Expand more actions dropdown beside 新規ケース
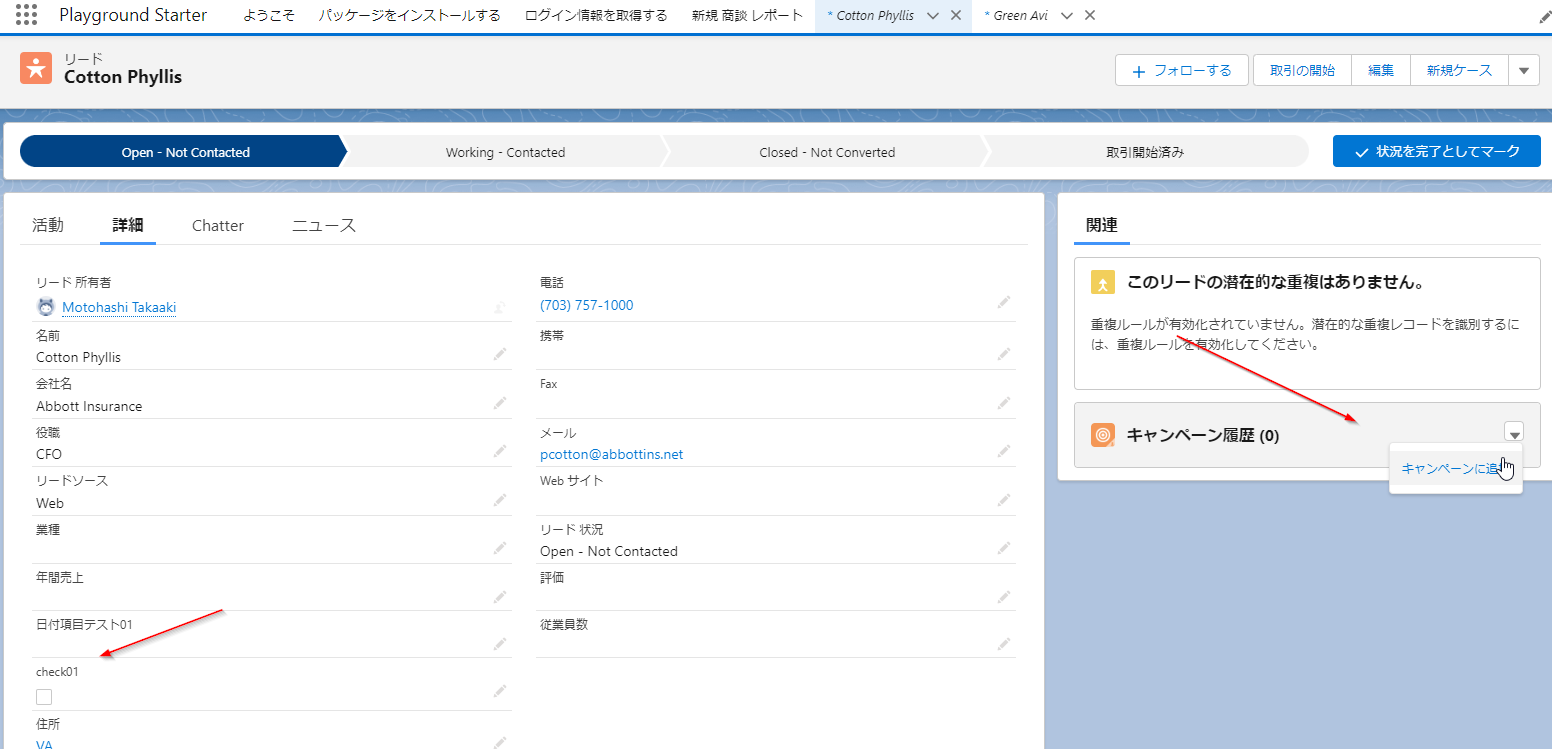Image resolution: width=1552 pixels, height=749 pixels. pos(1524,70)
